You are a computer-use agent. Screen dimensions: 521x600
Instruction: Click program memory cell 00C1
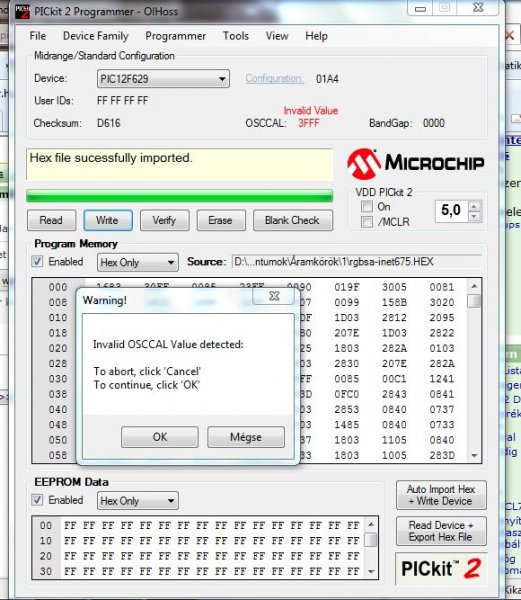coord(394,379)
